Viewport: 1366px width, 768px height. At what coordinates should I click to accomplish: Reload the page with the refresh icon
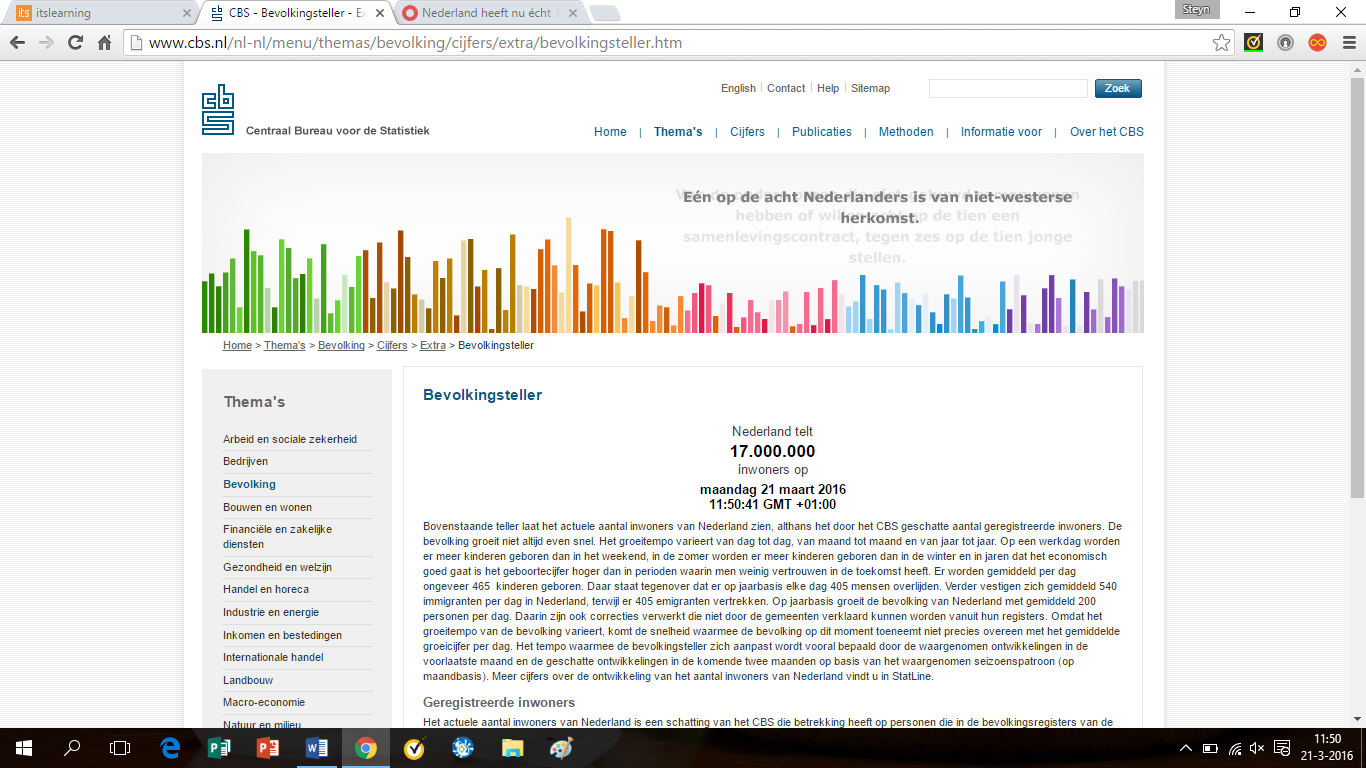[x=75, y=43]
